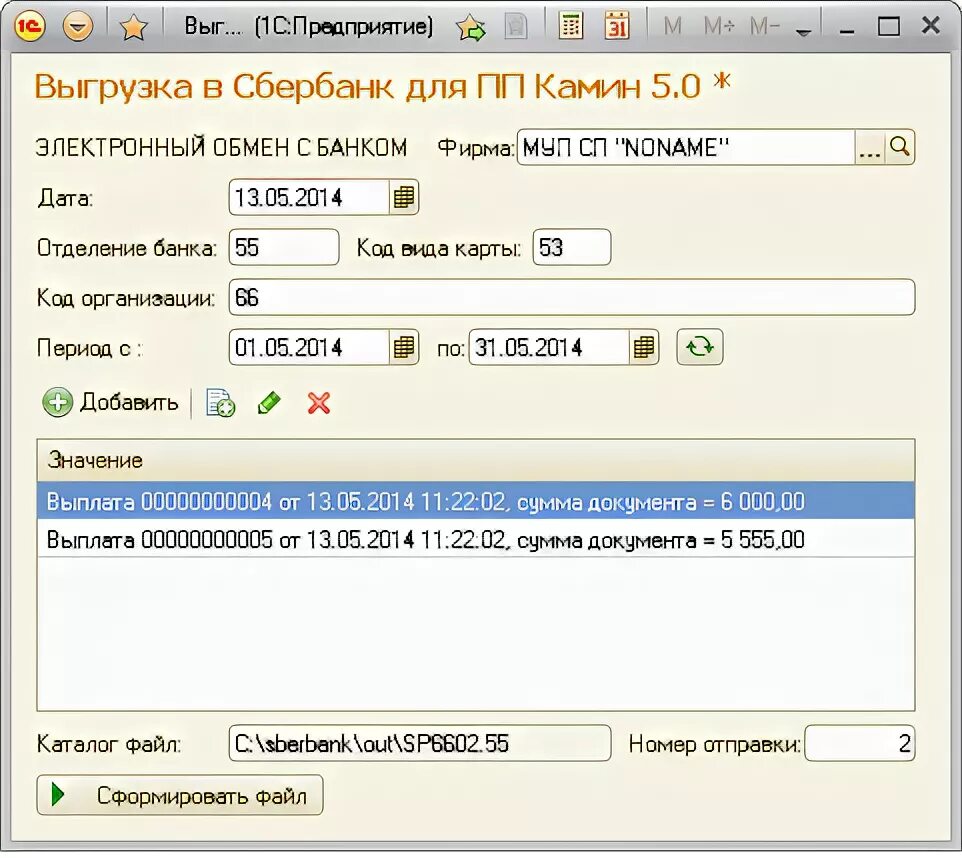
Task: Select row Выплата 00000000005 сумма 5 555,00
Action: pyautogui.click(x=475, y=539)
